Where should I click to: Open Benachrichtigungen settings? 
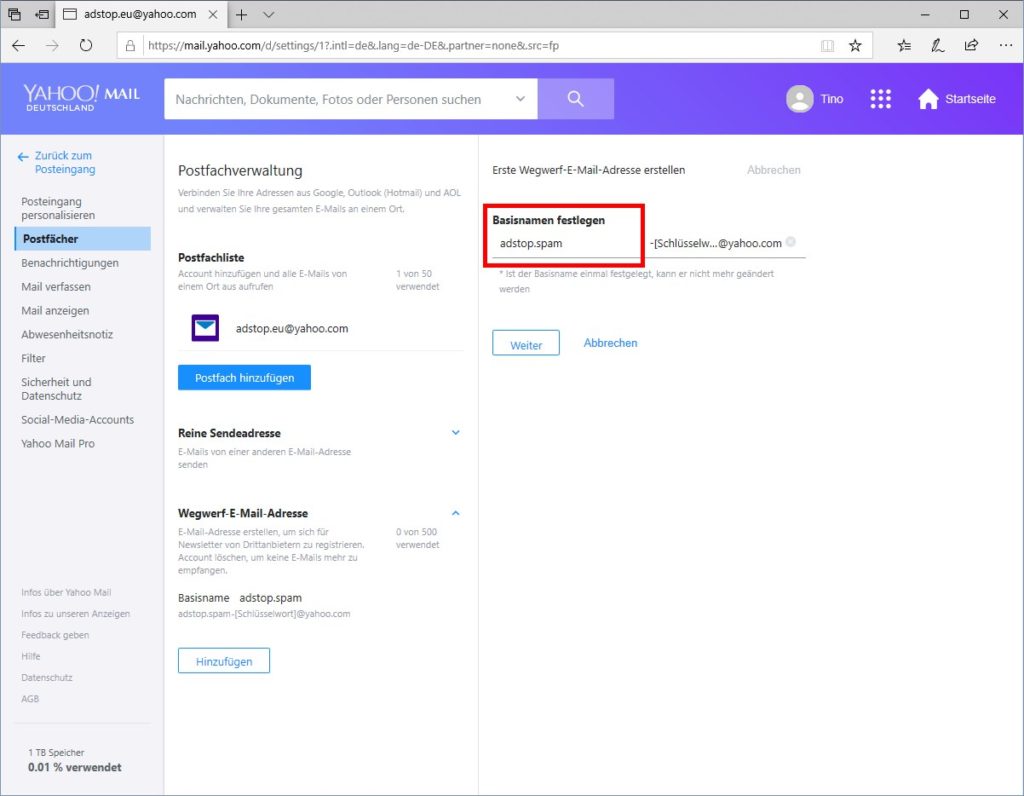(x=70, y=263)
